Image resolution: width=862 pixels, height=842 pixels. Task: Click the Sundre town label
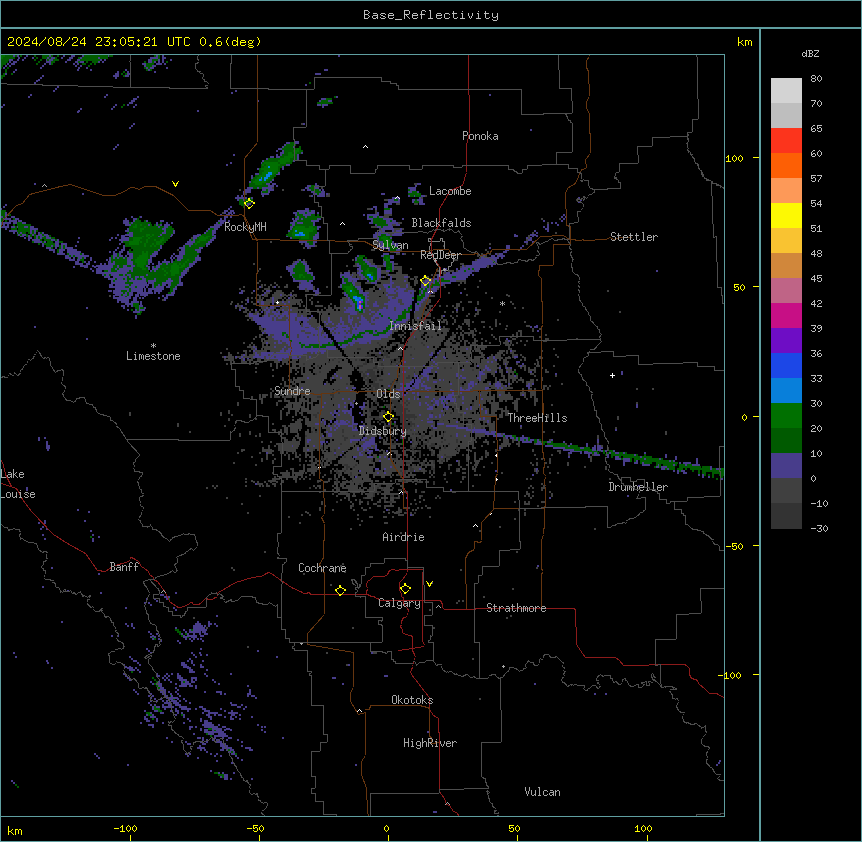[x=292, y=391]
